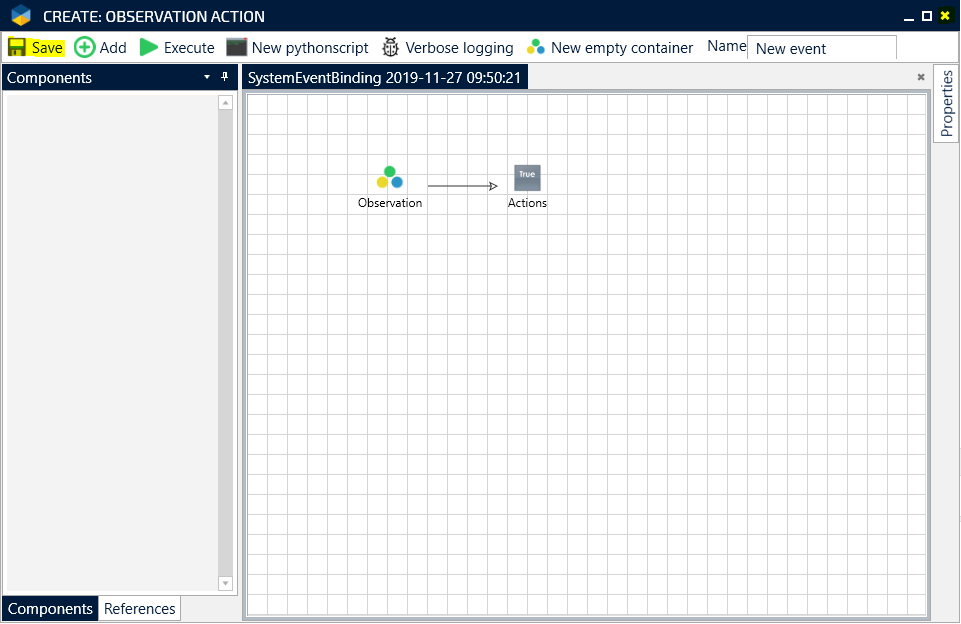Viewport: 961px width, 624px height.
Task: Click the Components scrollbar up arrow
Action: point(225,103)
